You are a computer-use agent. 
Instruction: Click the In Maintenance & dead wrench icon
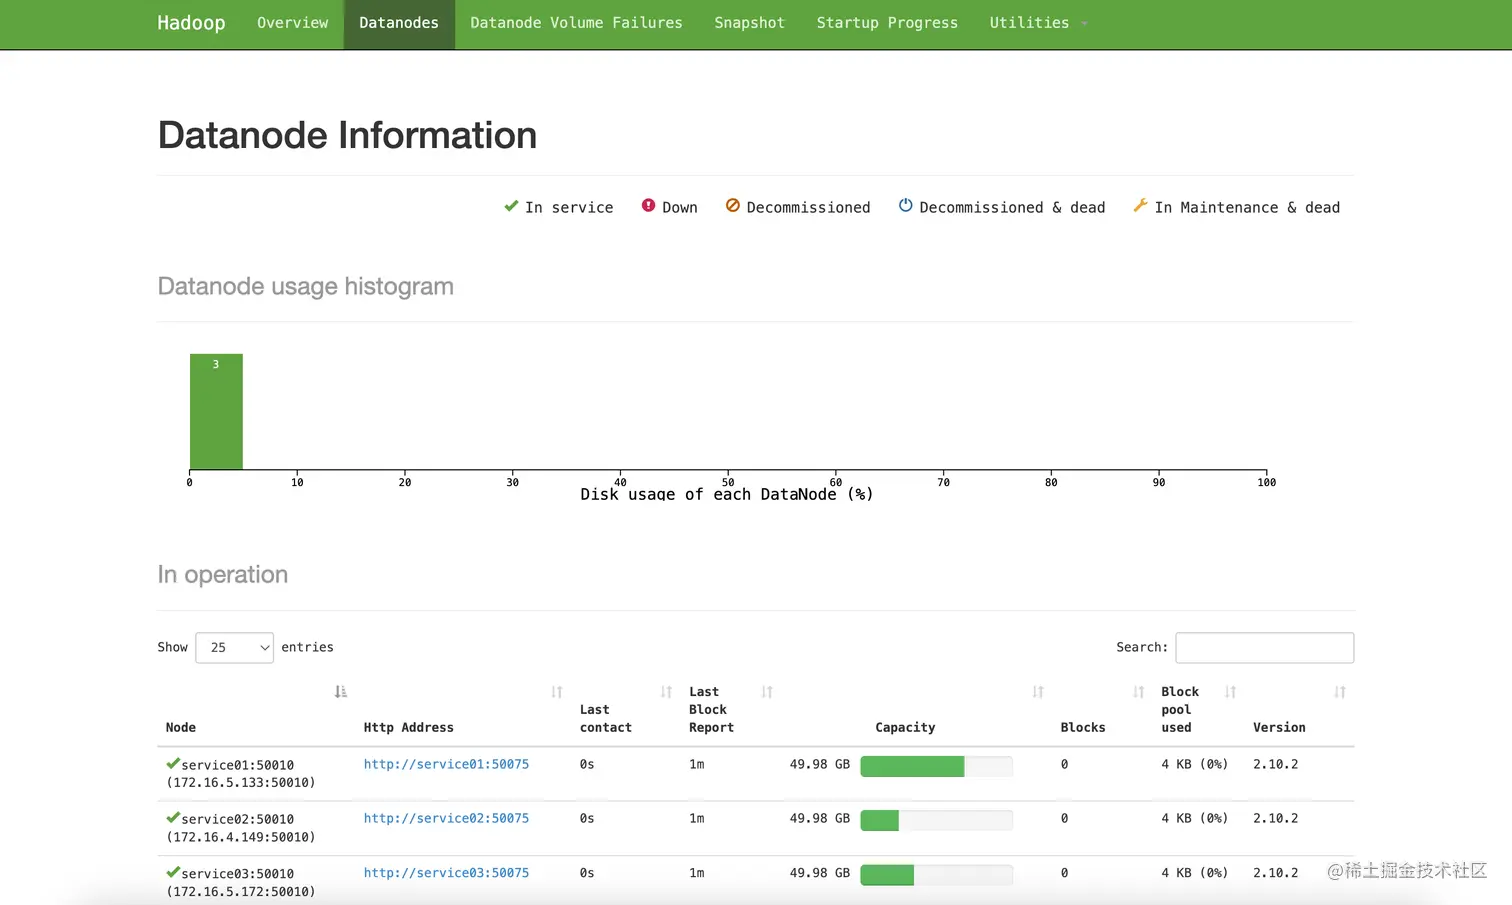click(x=1140, y=206)
